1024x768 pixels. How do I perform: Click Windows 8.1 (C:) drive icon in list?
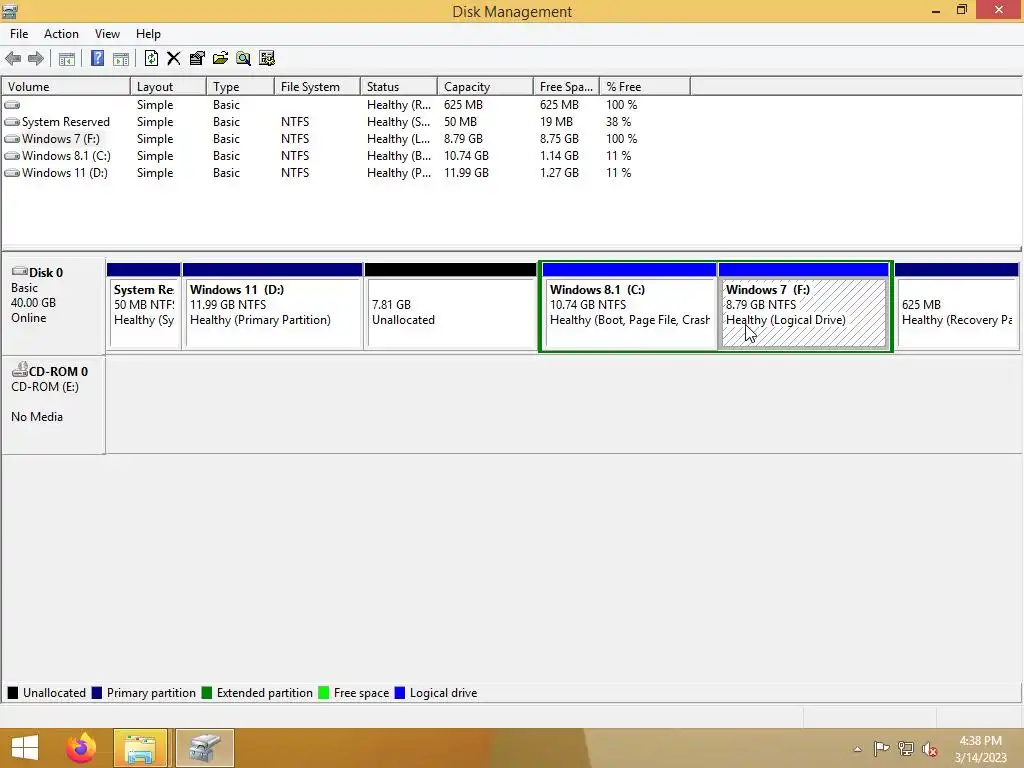[12, 155]
